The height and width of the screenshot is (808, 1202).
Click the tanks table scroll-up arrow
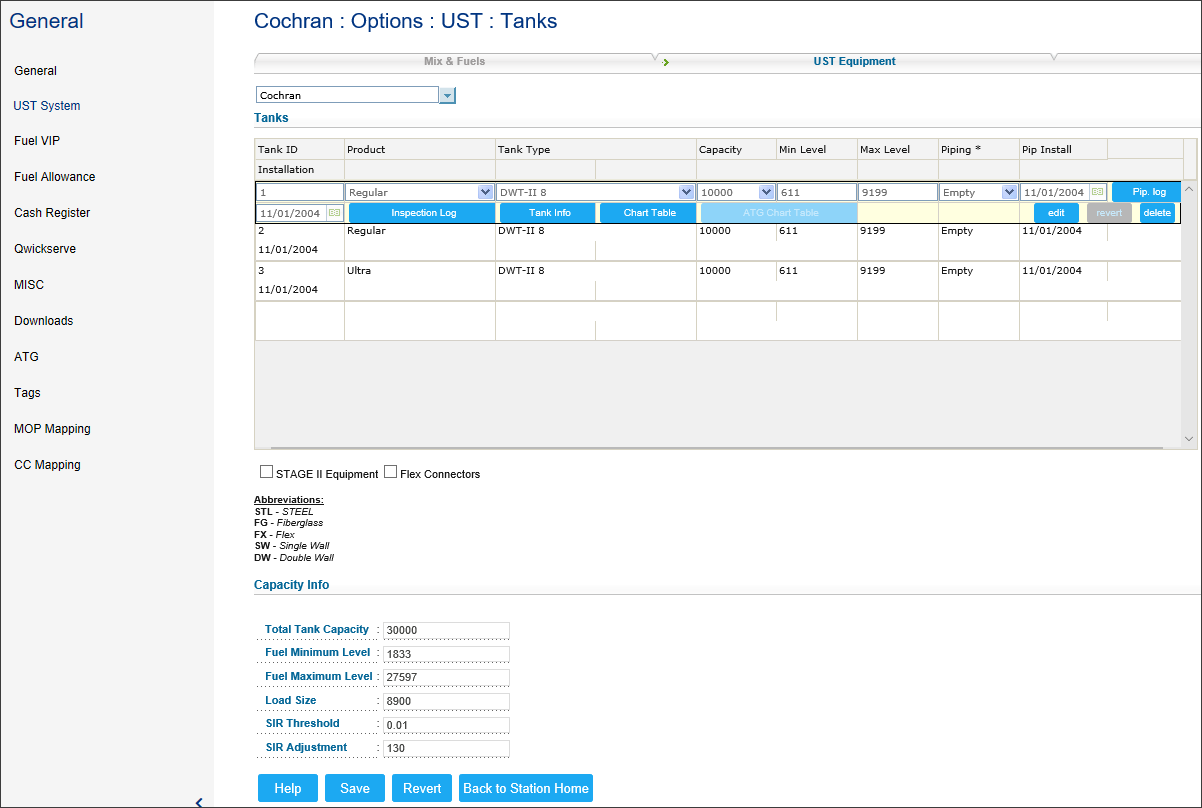[1189, 189]
